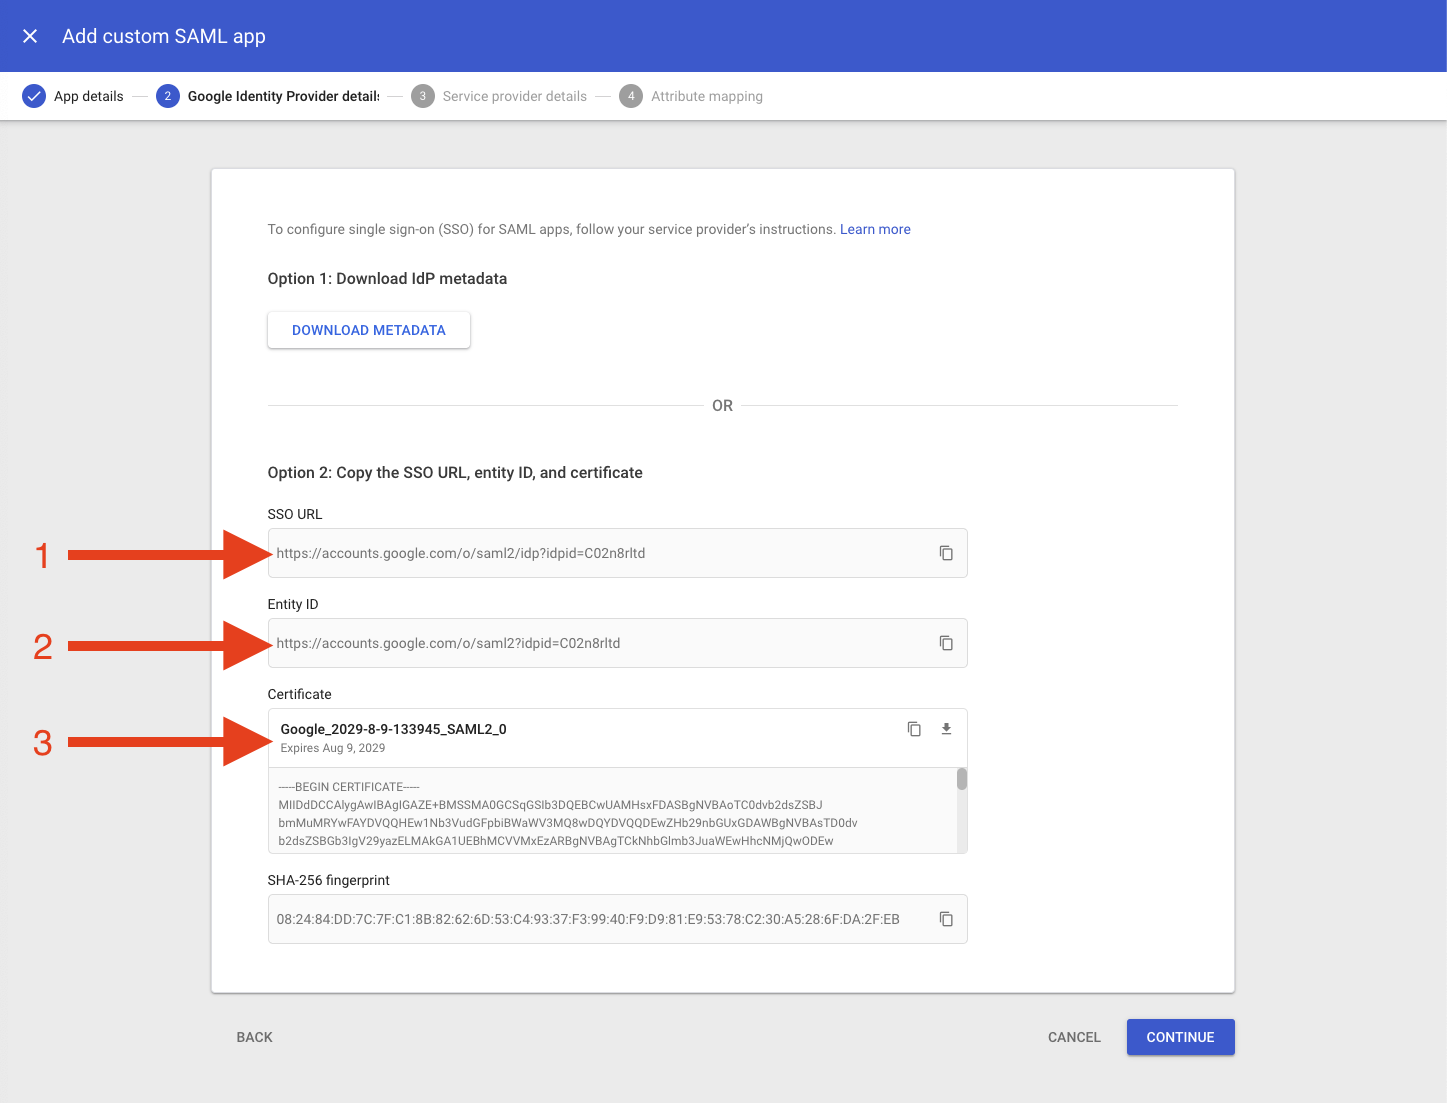Click the step 4 number icon
The image size is (1447, 1103).
point(631,96)
